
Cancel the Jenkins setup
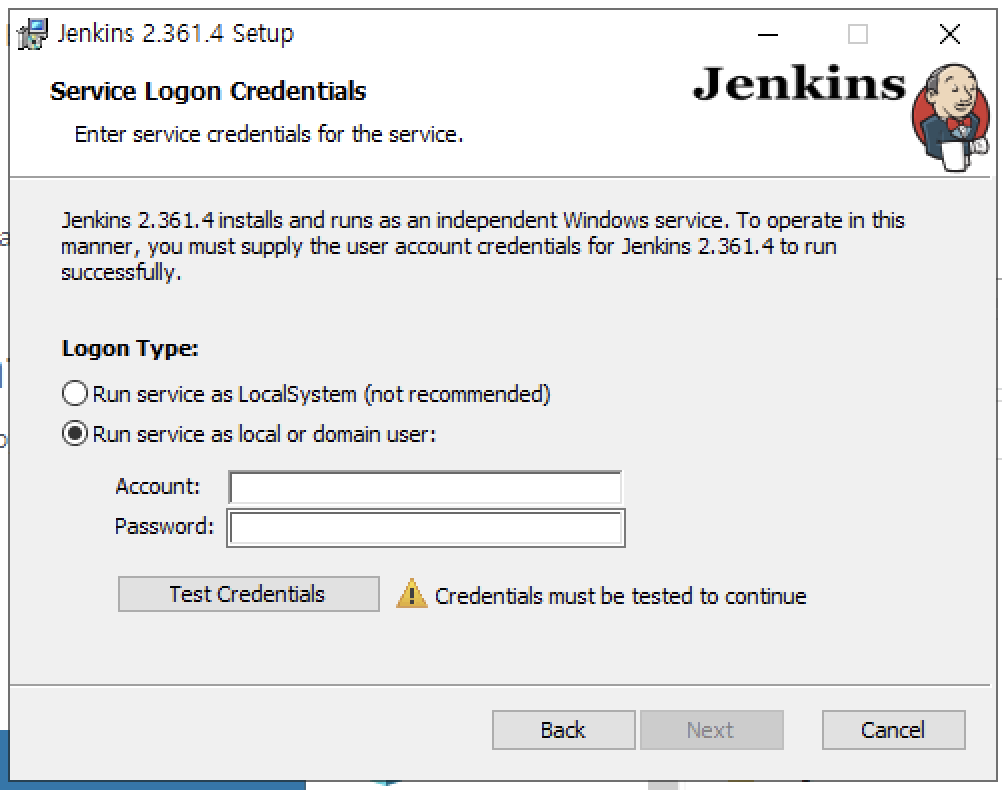coord(893,730)
